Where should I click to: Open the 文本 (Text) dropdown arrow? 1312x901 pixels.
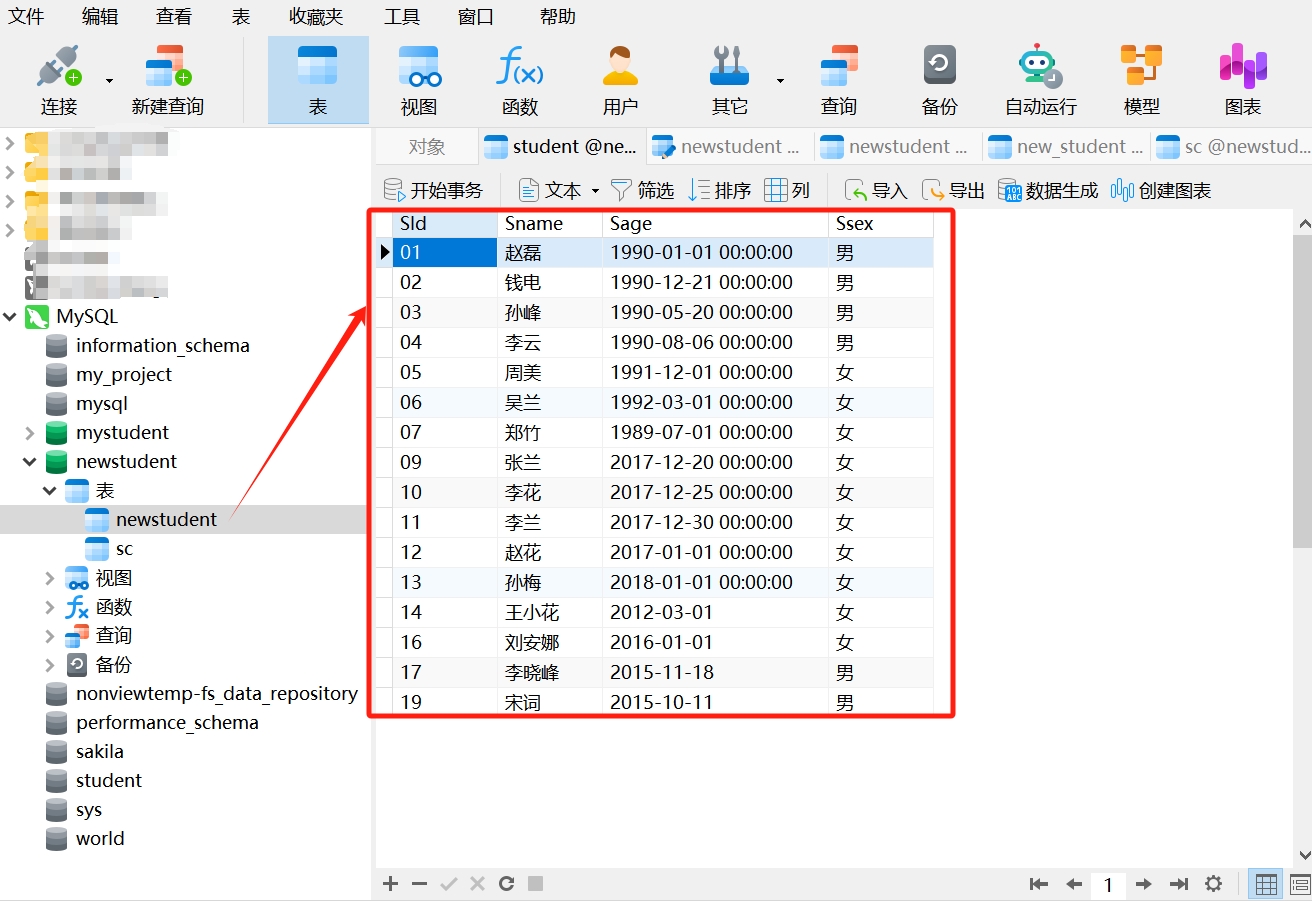click(595, 191)
